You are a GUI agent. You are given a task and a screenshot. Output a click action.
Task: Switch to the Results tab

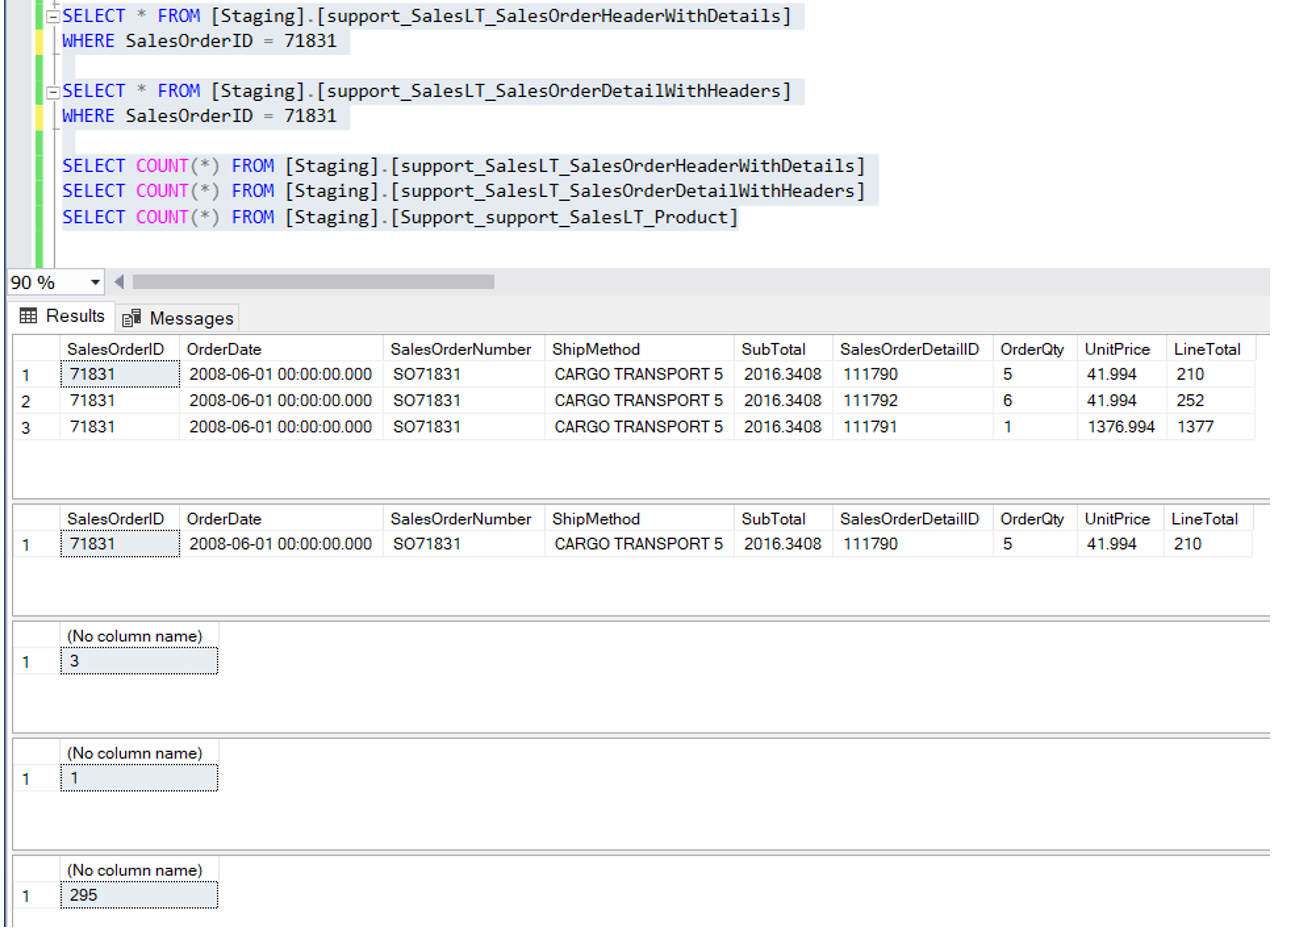(74, 316)
